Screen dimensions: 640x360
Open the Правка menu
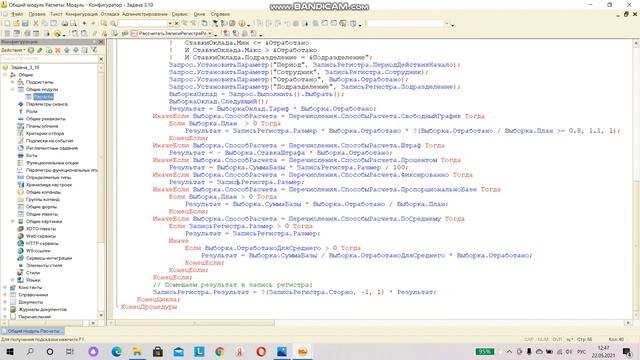(x=37, y=14)
